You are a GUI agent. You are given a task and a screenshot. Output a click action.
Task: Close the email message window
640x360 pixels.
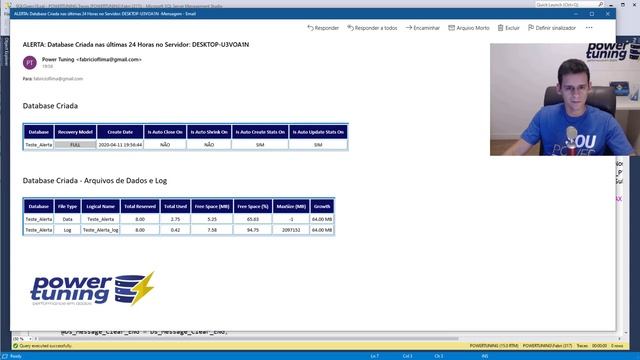coord(608,14)
